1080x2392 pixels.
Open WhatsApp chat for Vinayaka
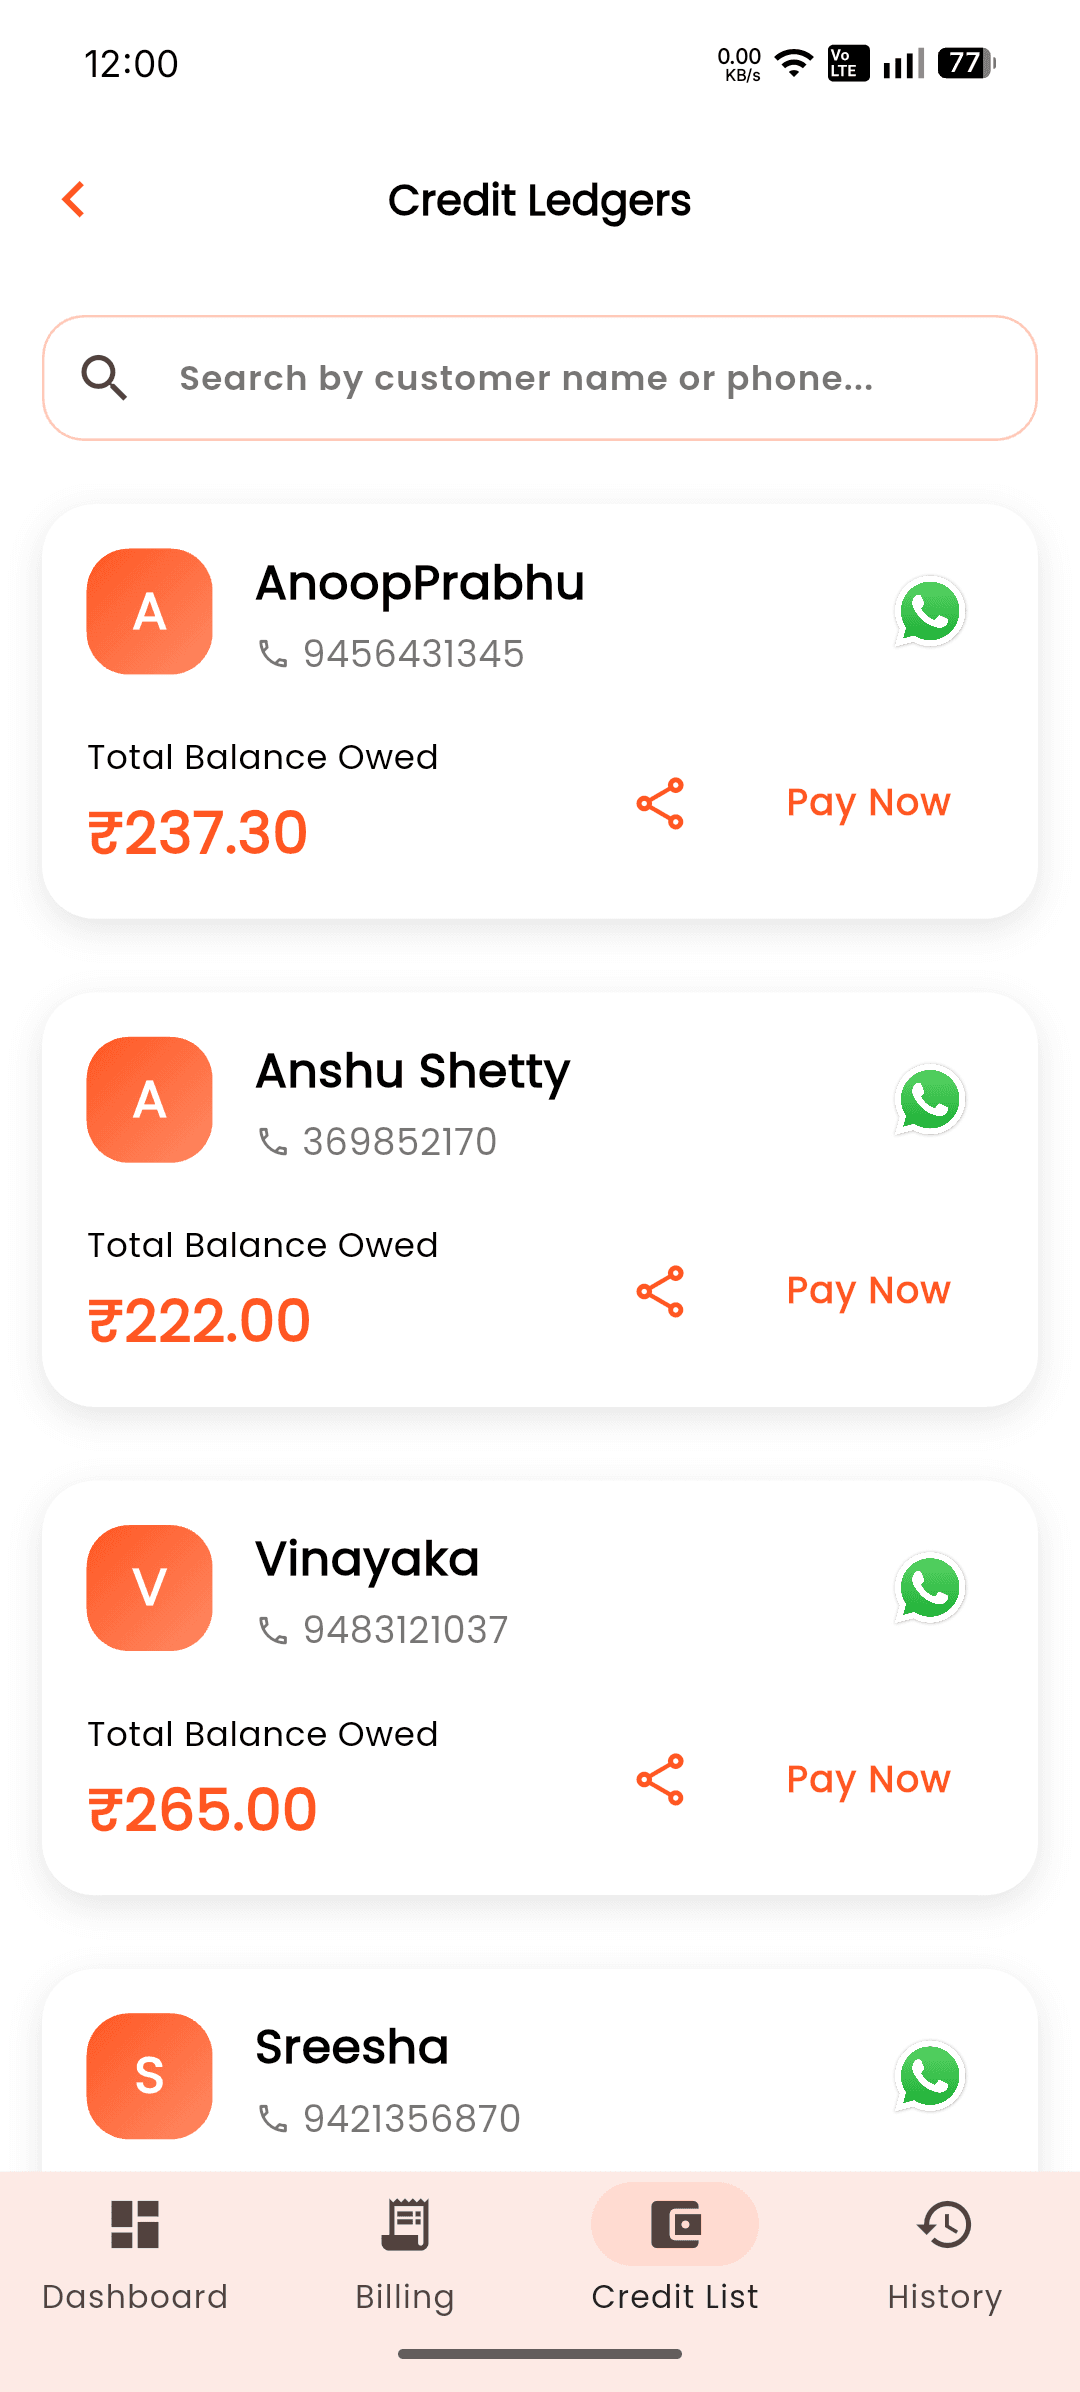coord(930,1587)
